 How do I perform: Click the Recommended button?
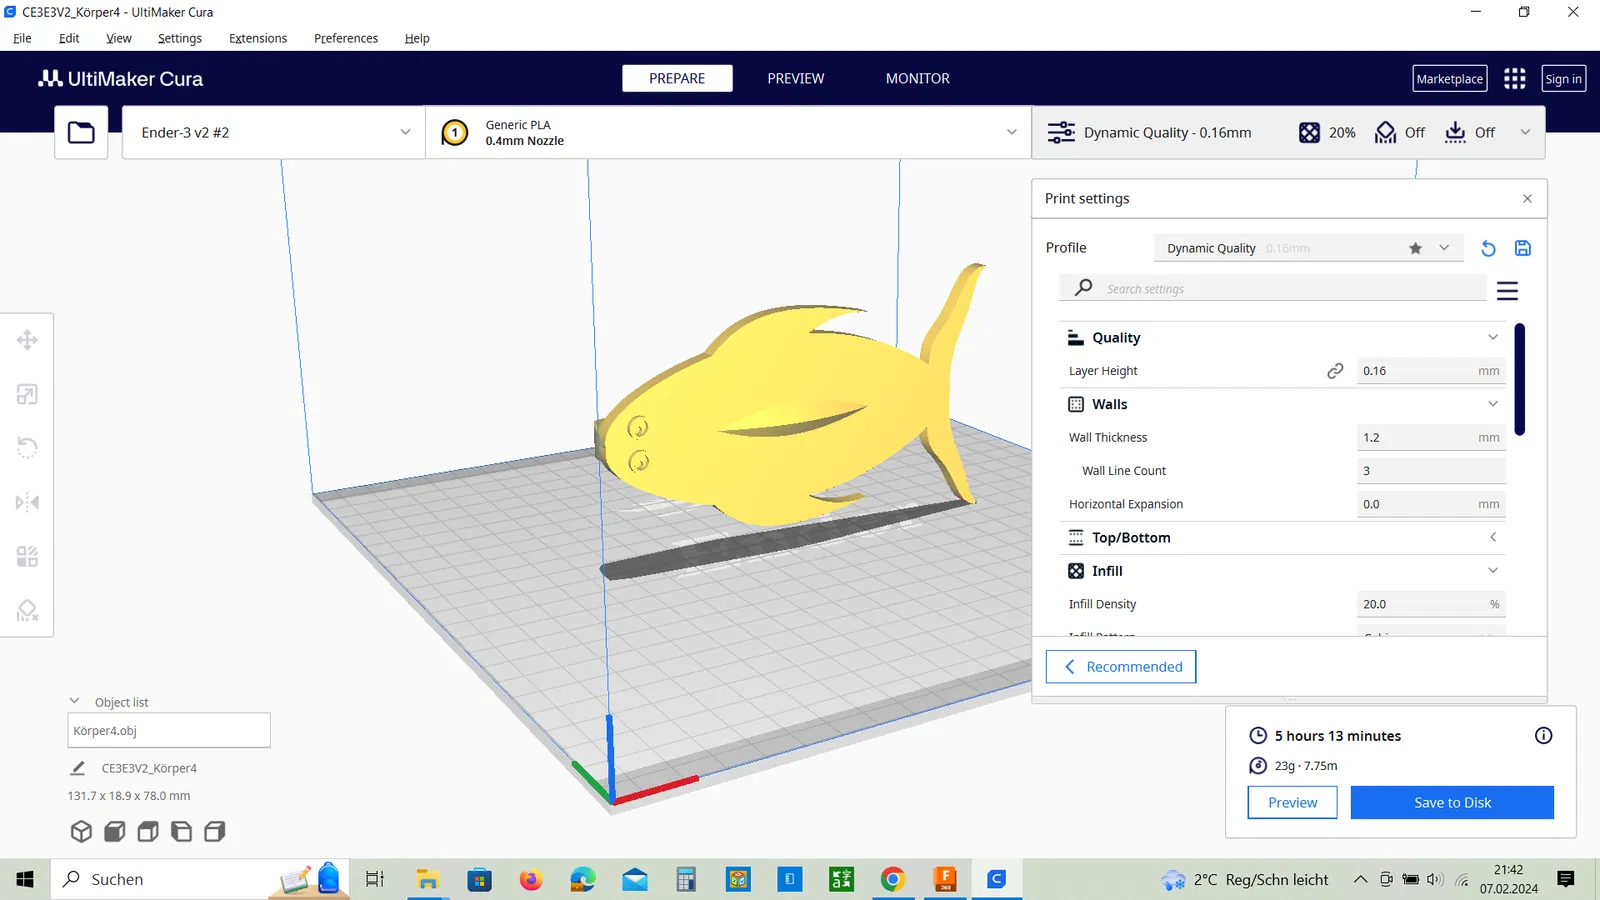[1121, 667]
